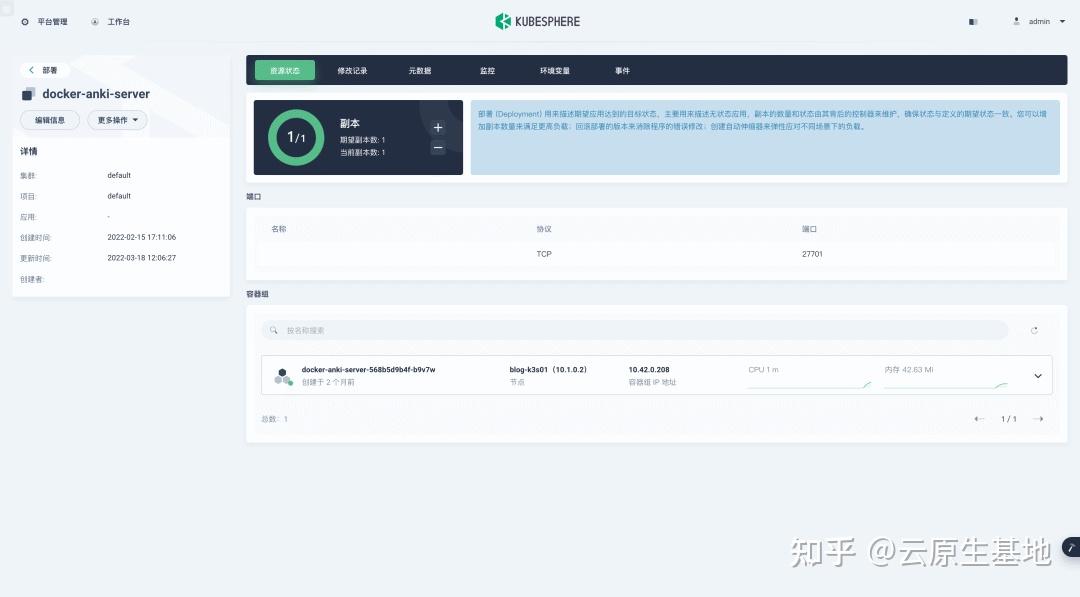This screenshot has height=597, width=1080.
Task: Expand the docker-anki-server pod row chevron
Action: (x=1038, y=375)
